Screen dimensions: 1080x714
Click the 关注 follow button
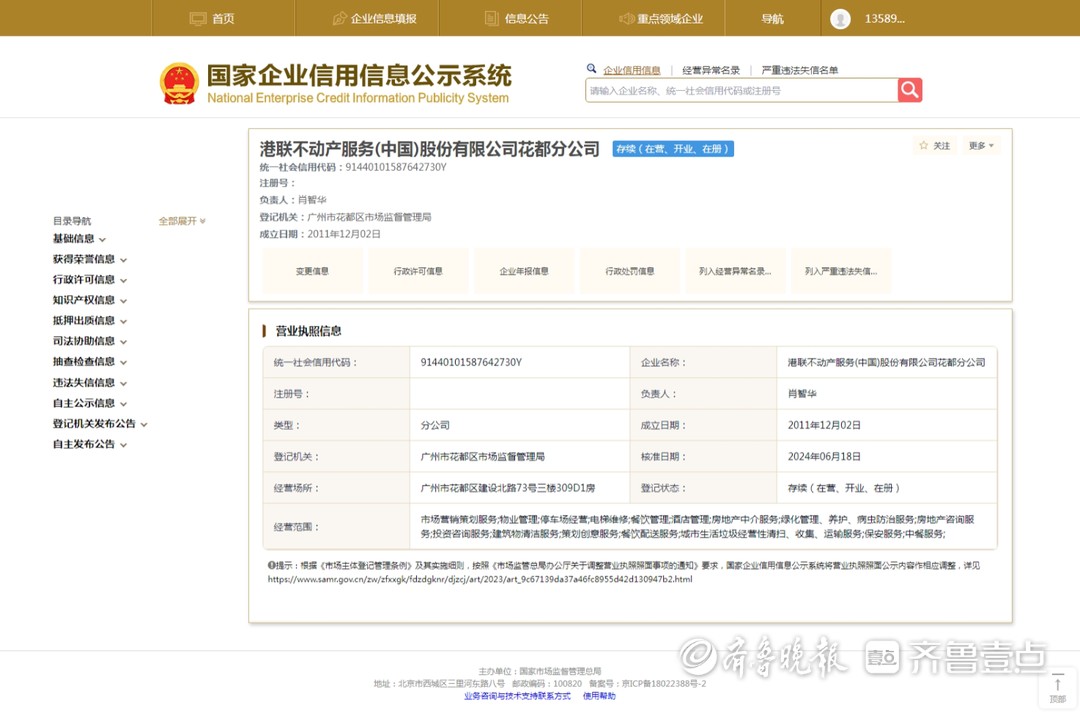click(935, 145)
